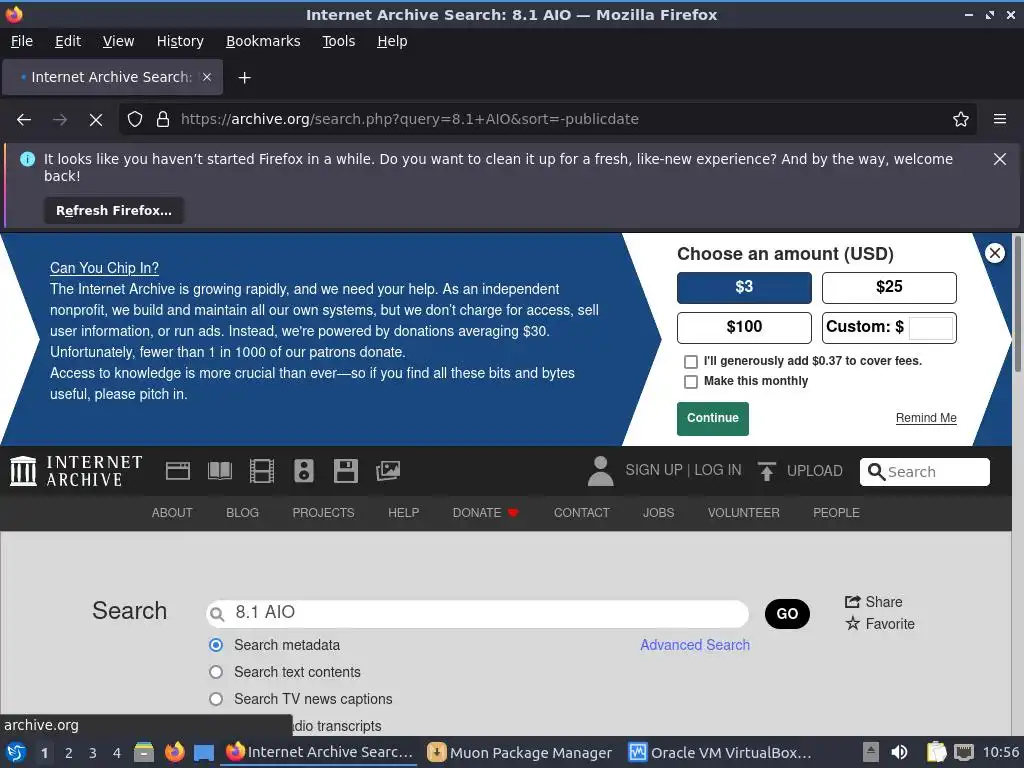Viewport: 1024px width, 768px height.
Task: Choose the $3 donation amount
Action: coord(744,287)
